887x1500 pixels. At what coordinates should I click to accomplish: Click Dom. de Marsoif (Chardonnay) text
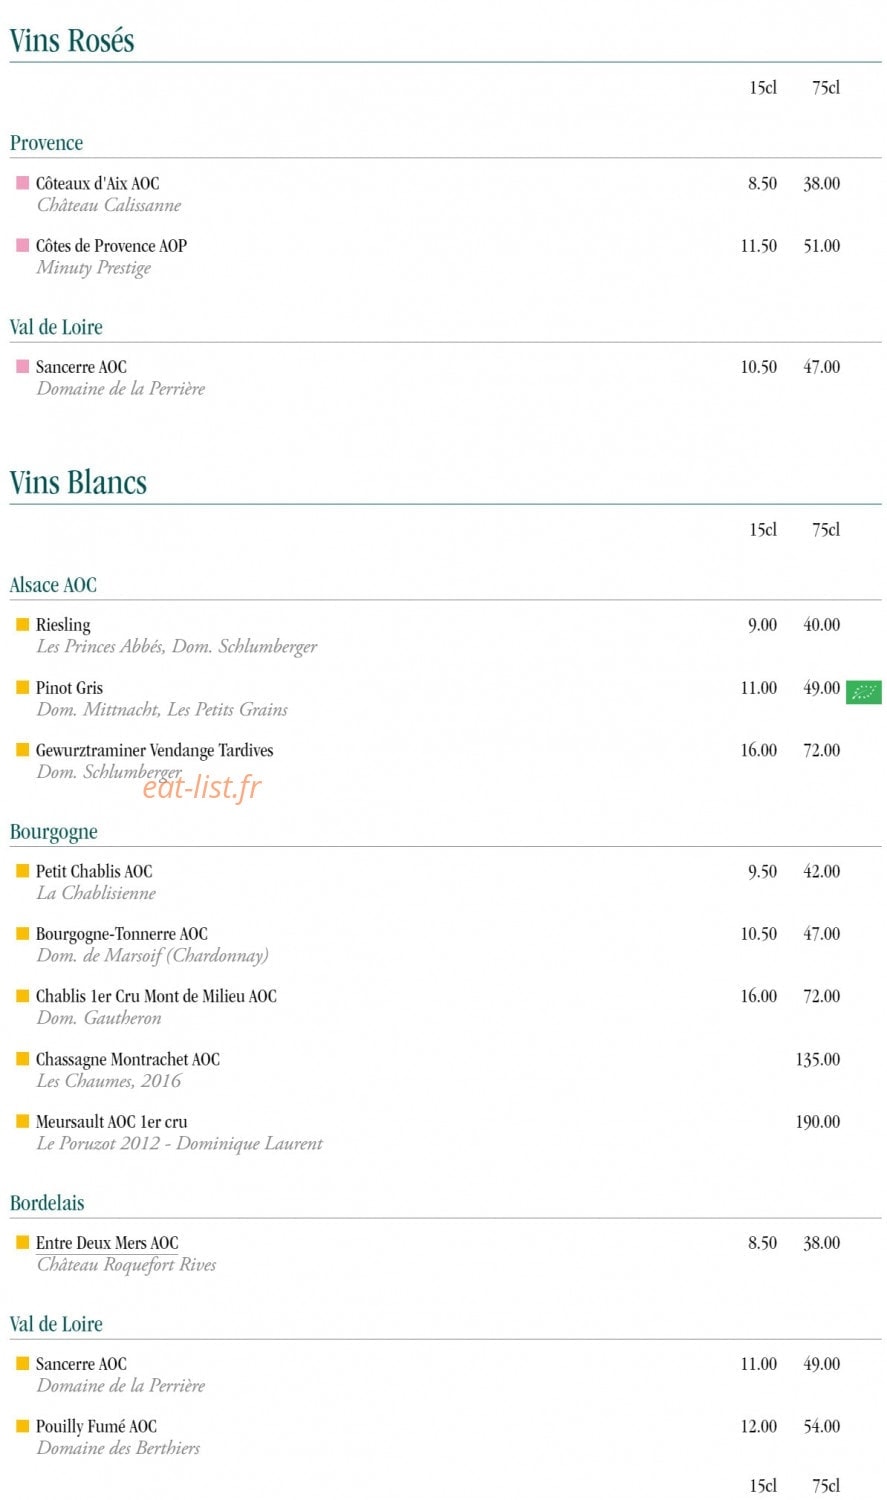pos(152,955)
